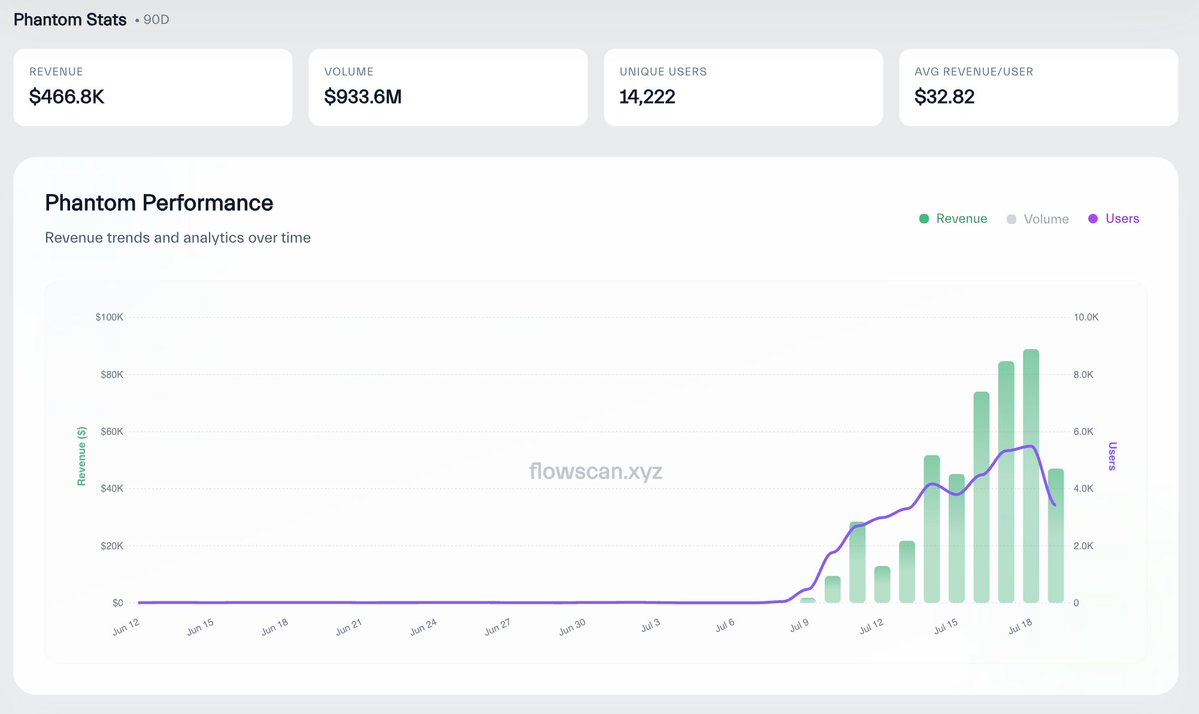Click the $100K y-axis label

[109, 317]
